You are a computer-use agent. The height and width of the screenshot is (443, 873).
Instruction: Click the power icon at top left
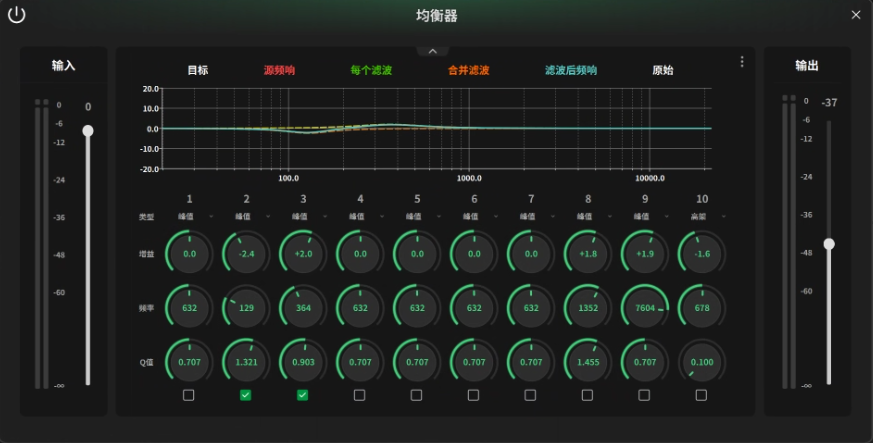[x=16, y=15]
